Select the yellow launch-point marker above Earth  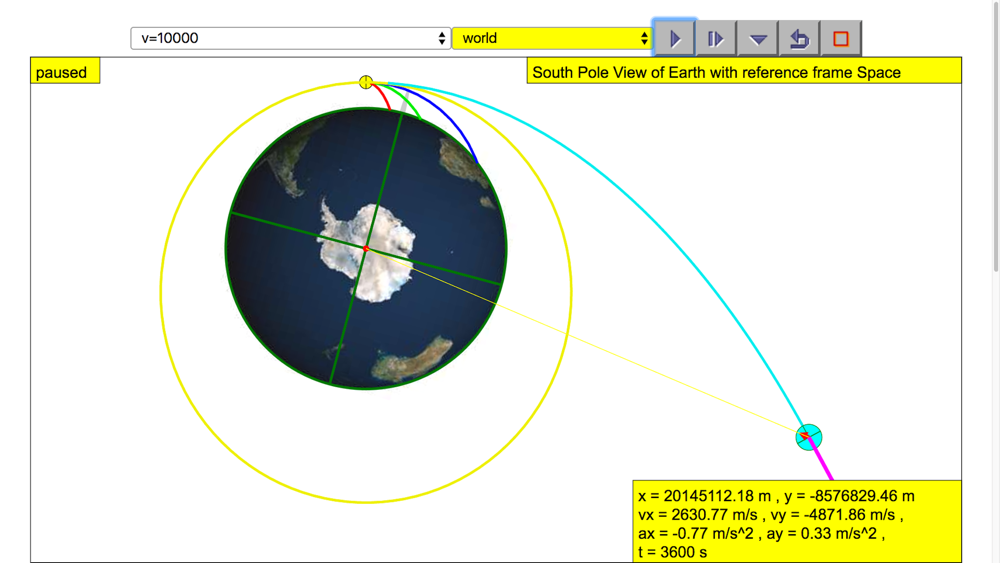365,82
